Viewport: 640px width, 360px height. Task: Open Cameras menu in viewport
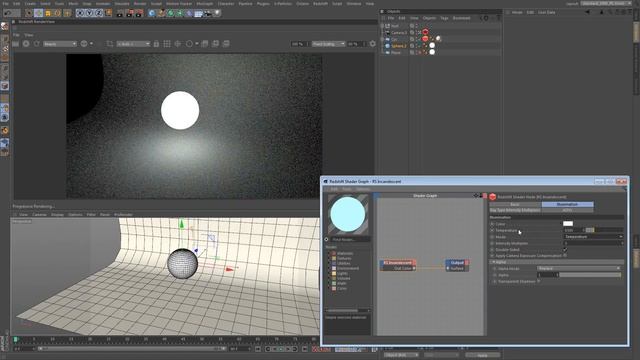click(39, 214)
